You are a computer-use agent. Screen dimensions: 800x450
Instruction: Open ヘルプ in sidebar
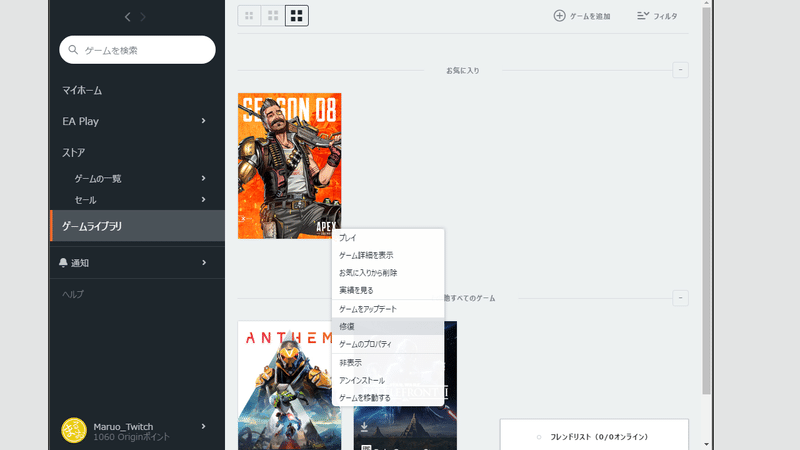coord(73,294)
